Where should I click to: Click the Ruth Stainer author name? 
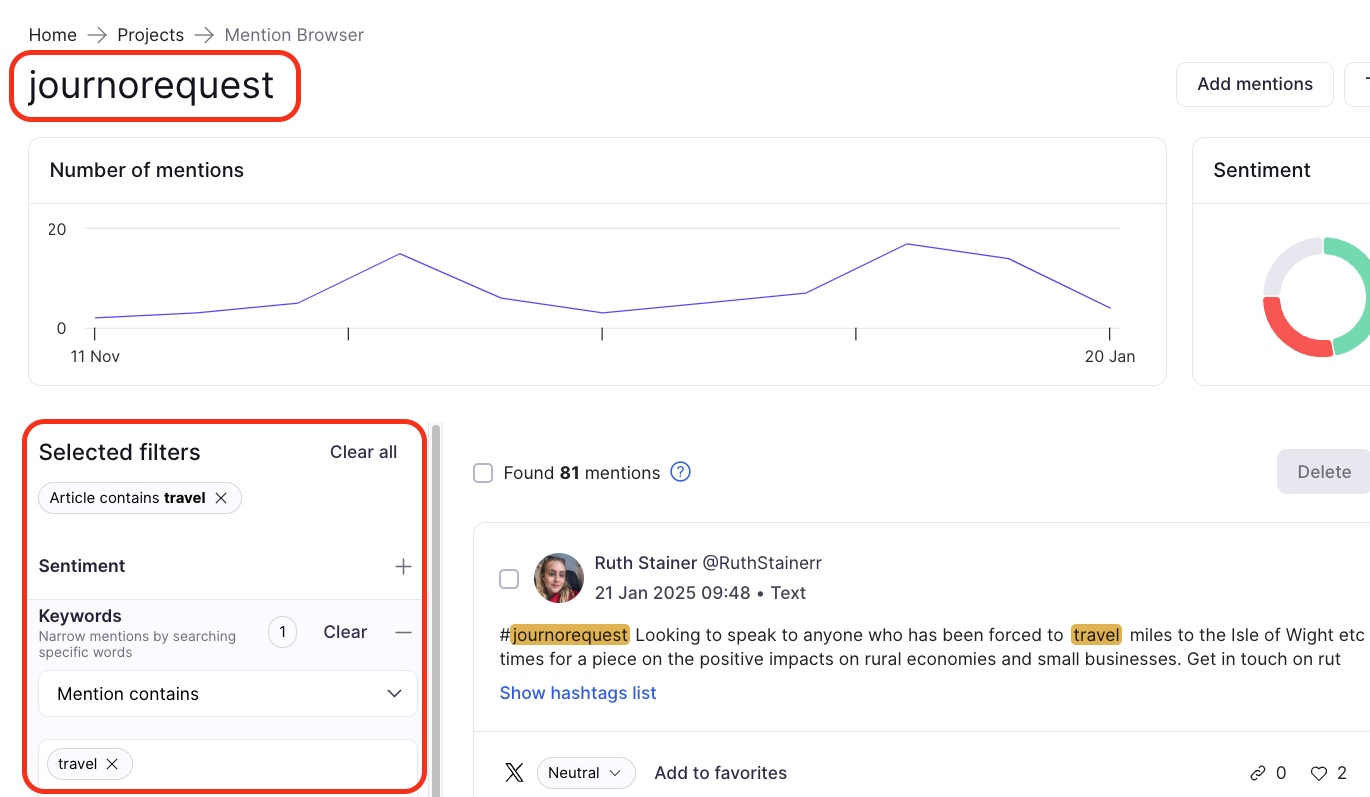click(646, 563)
